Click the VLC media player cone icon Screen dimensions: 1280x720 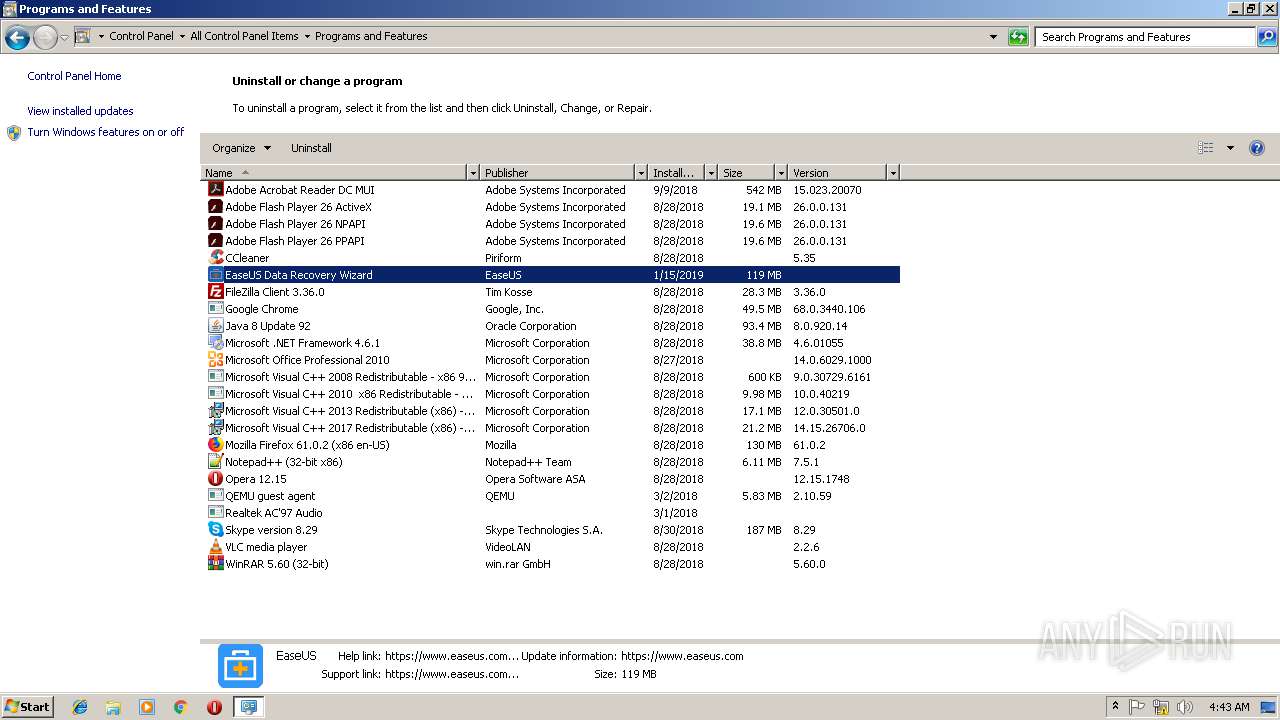point(215,547)
